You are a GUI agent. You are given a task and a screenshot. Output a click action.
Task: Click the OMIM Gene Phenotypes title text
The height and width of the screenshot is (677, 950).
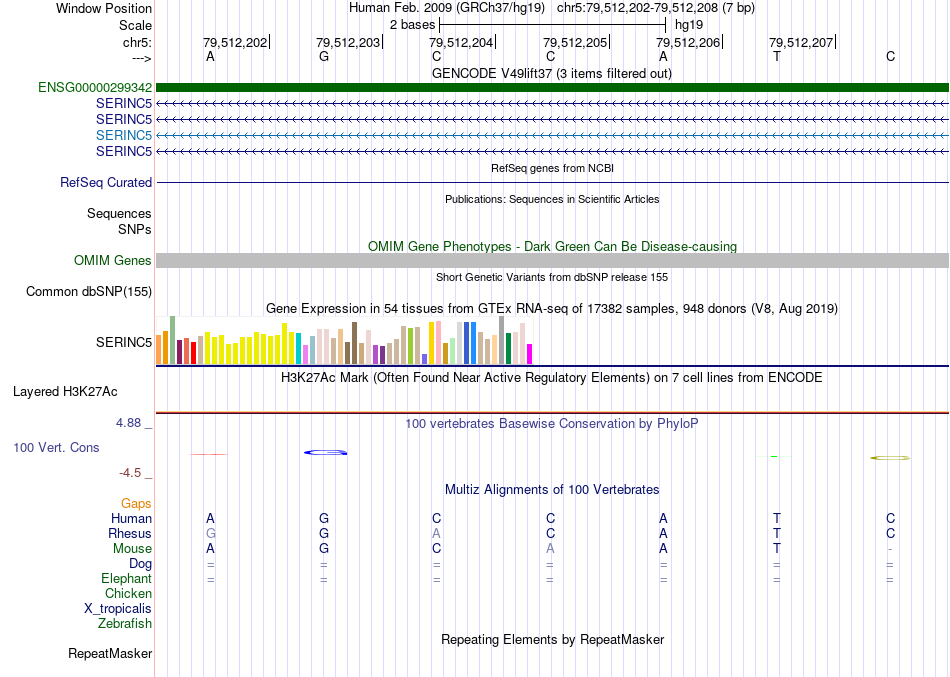coord(552,247)
